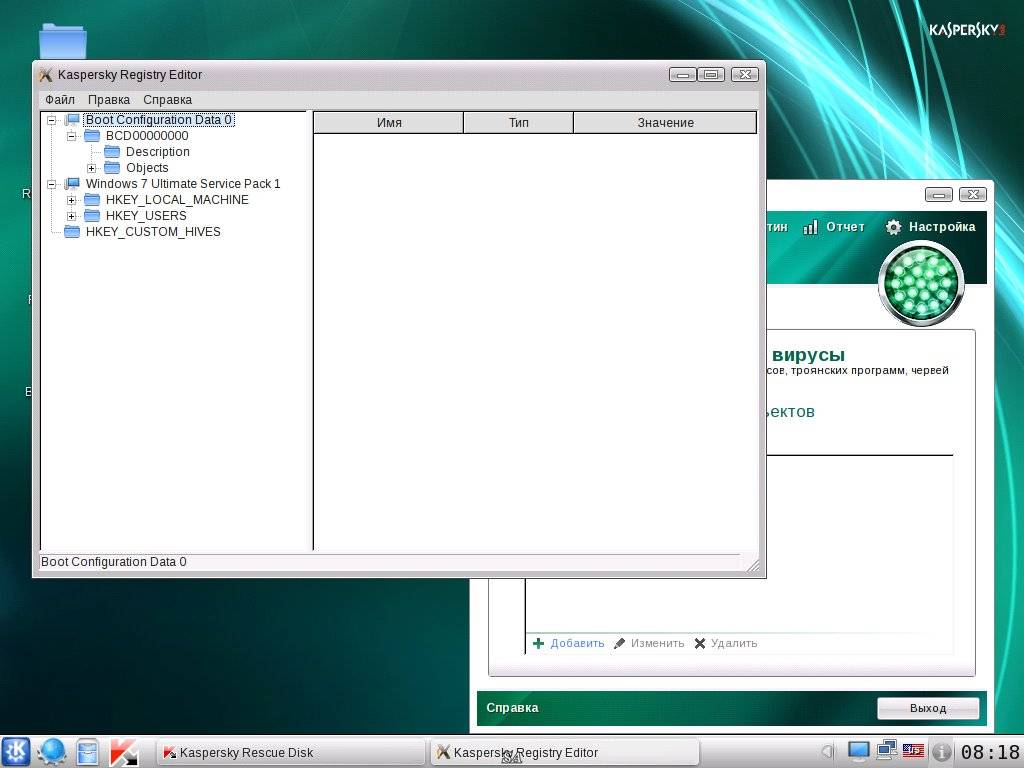Image resolution: width=1024 pixels, height=768 pixels.
Task: Select the Boot Configuration Data 0 item
Action: (x=159, y=120)
